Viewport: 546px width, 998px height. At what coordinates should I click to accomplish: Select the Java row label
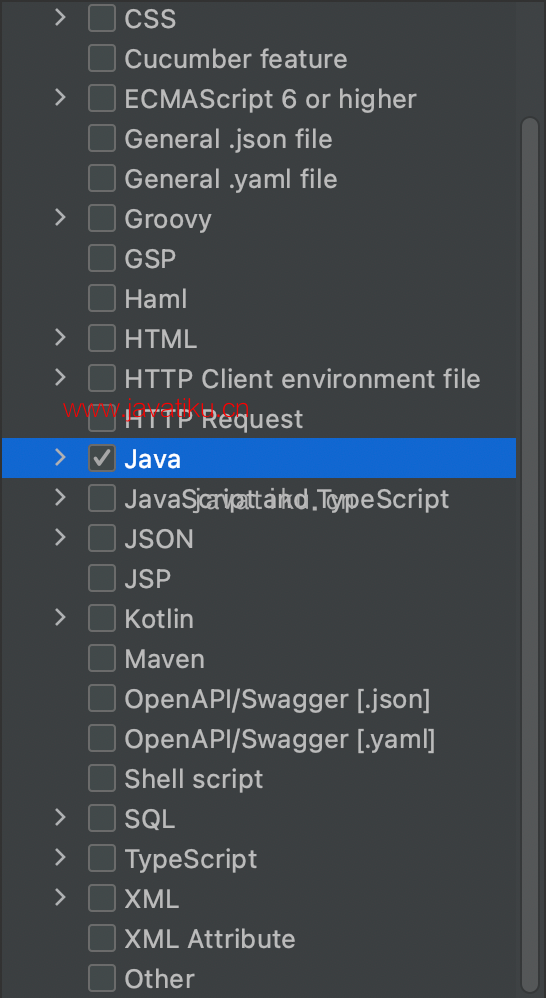click(x=153, y=459)
